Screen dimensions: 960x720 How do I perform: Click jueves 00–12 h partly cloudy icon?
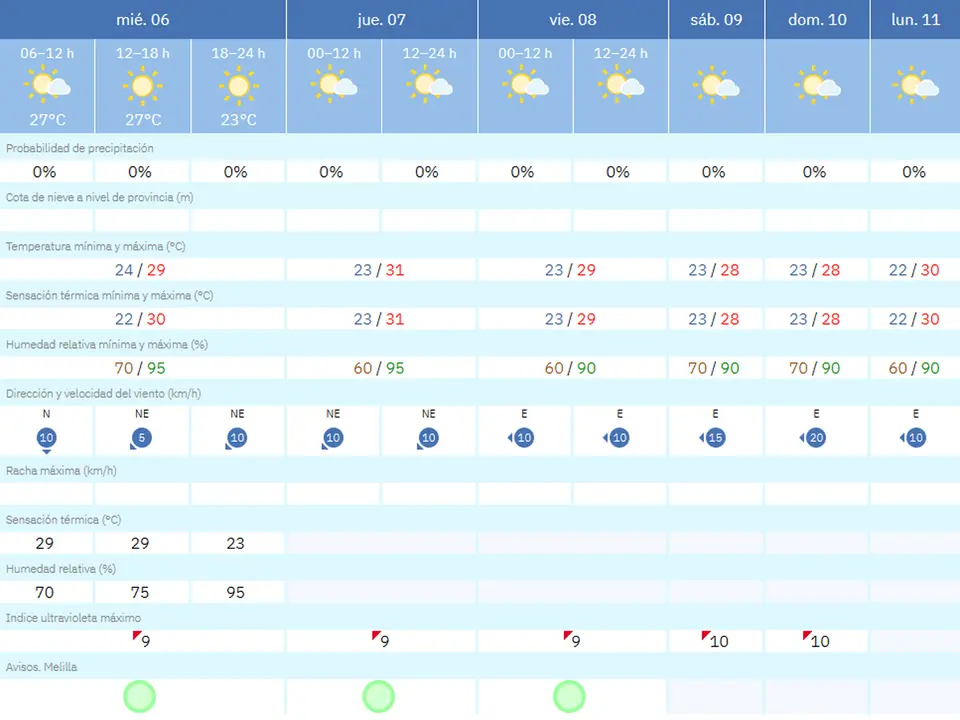[x=334, y=84]
